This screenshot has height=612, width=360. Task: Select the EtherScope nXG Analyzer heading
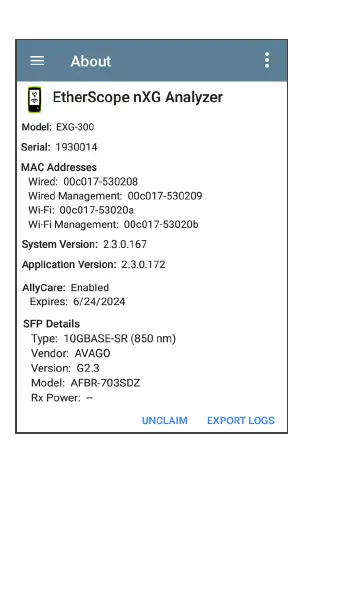137,97
